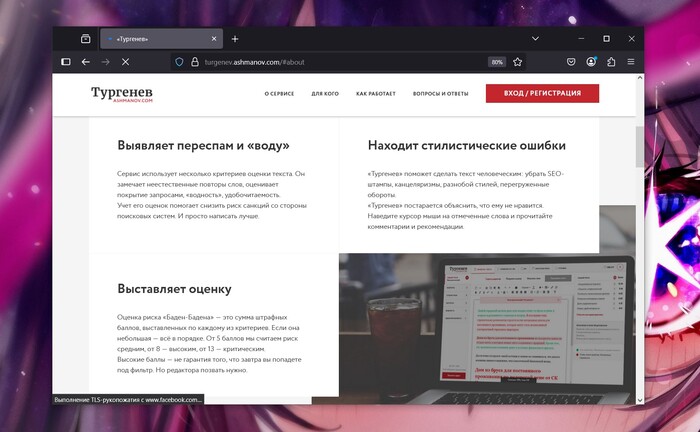Screen dimensions: 700x432
Task: Bookmark this page with star icon
Action: (517, 62)
